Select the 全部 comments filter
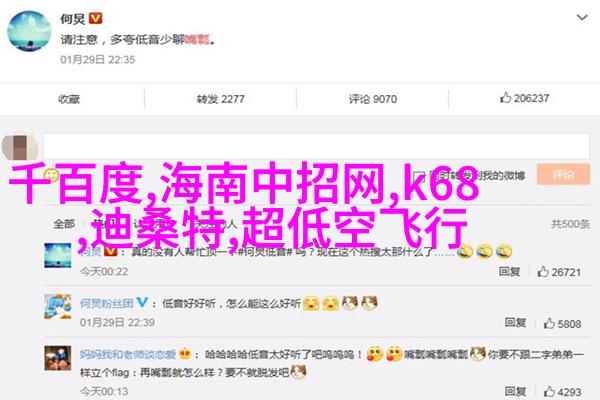 click(x=64, y=224)
